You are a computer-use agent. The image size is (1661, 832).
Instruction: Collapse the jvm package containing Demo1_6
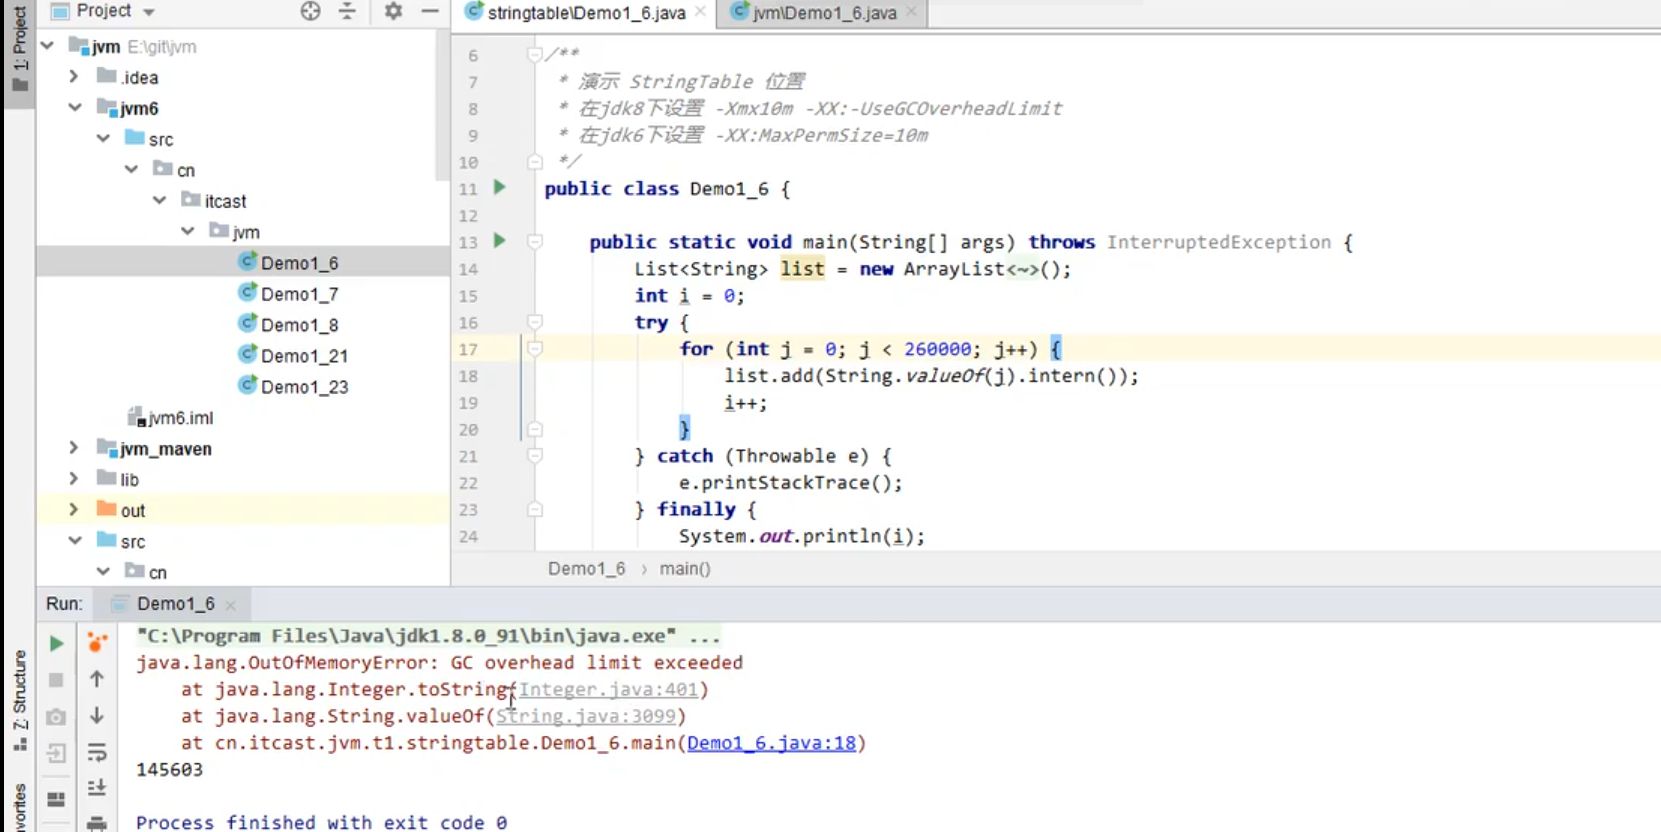[187, 231]
